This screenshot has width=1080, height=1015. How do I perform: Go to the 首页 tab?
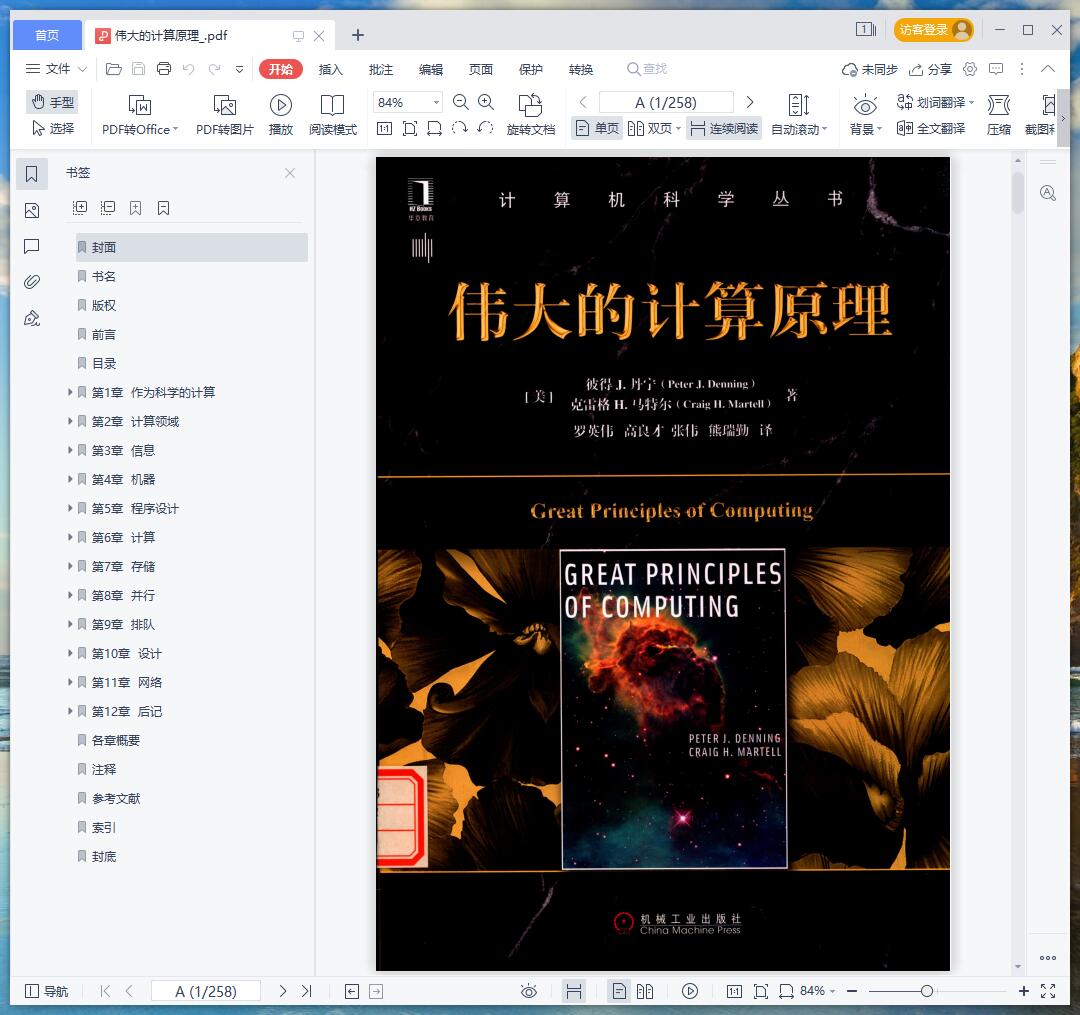(47, 35)
